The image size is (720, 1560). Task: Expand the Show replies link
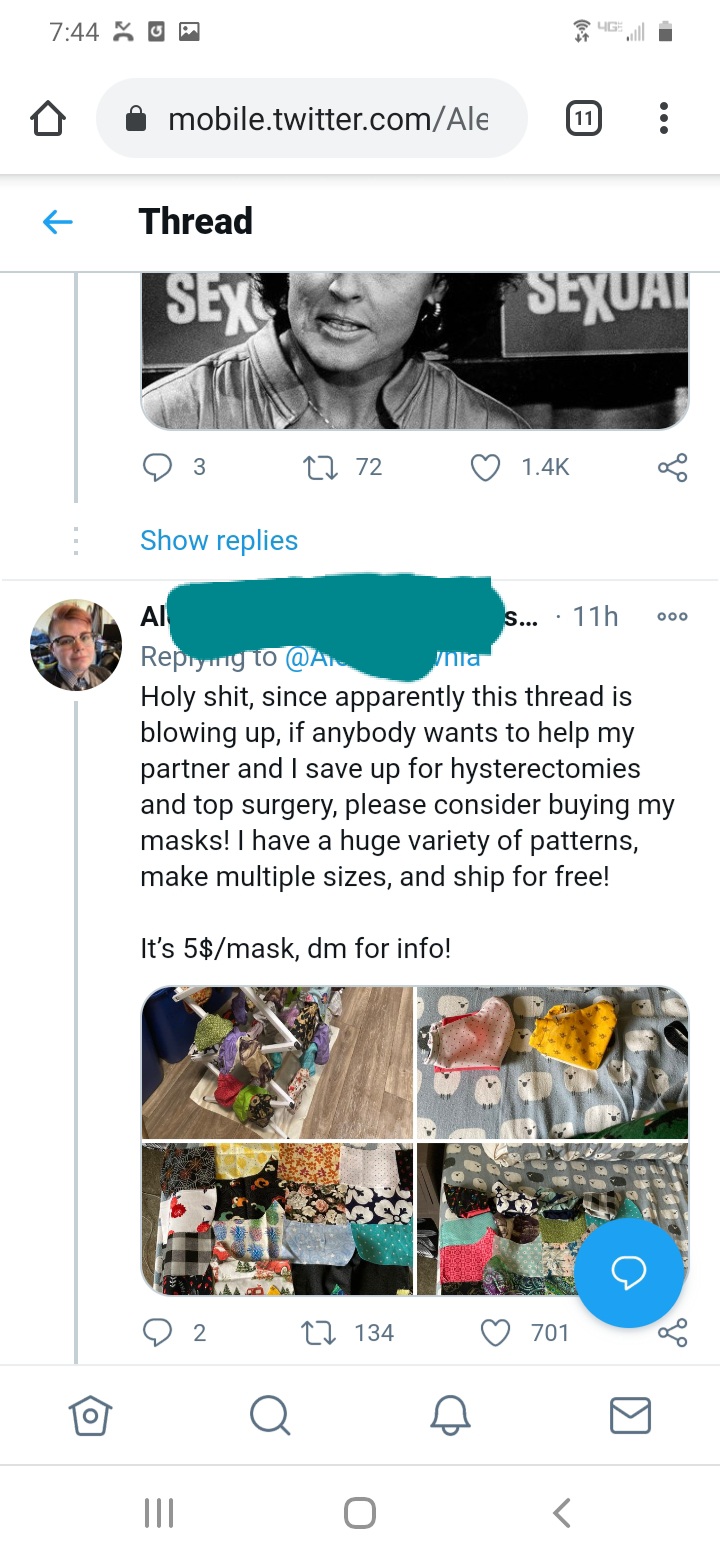coord(219,541)
